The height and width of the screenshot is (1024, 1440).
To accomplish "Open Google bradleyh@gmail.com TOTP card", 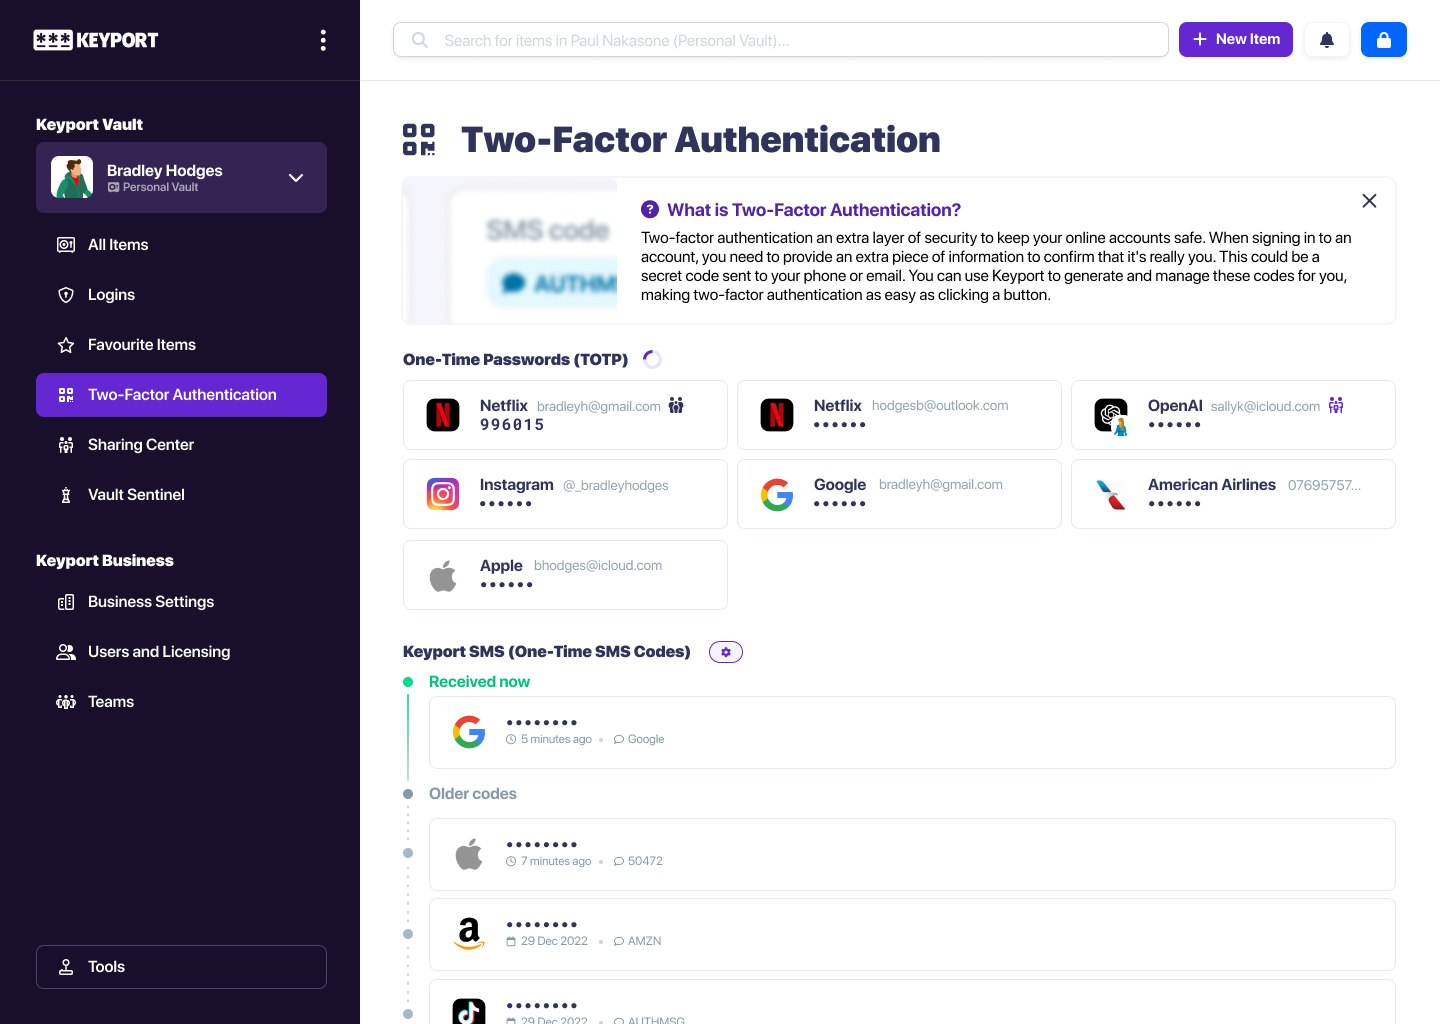I will tap(899, 494).
